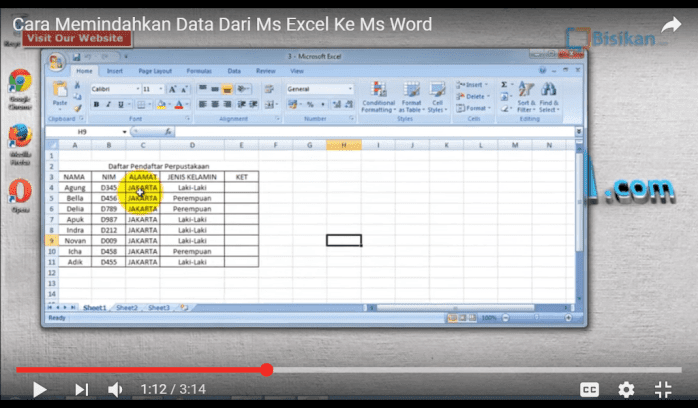Screen dimensions: 698x408
Task: Toggle closed captions on the video
Action: pyautogui.click(x=589, y=389)
